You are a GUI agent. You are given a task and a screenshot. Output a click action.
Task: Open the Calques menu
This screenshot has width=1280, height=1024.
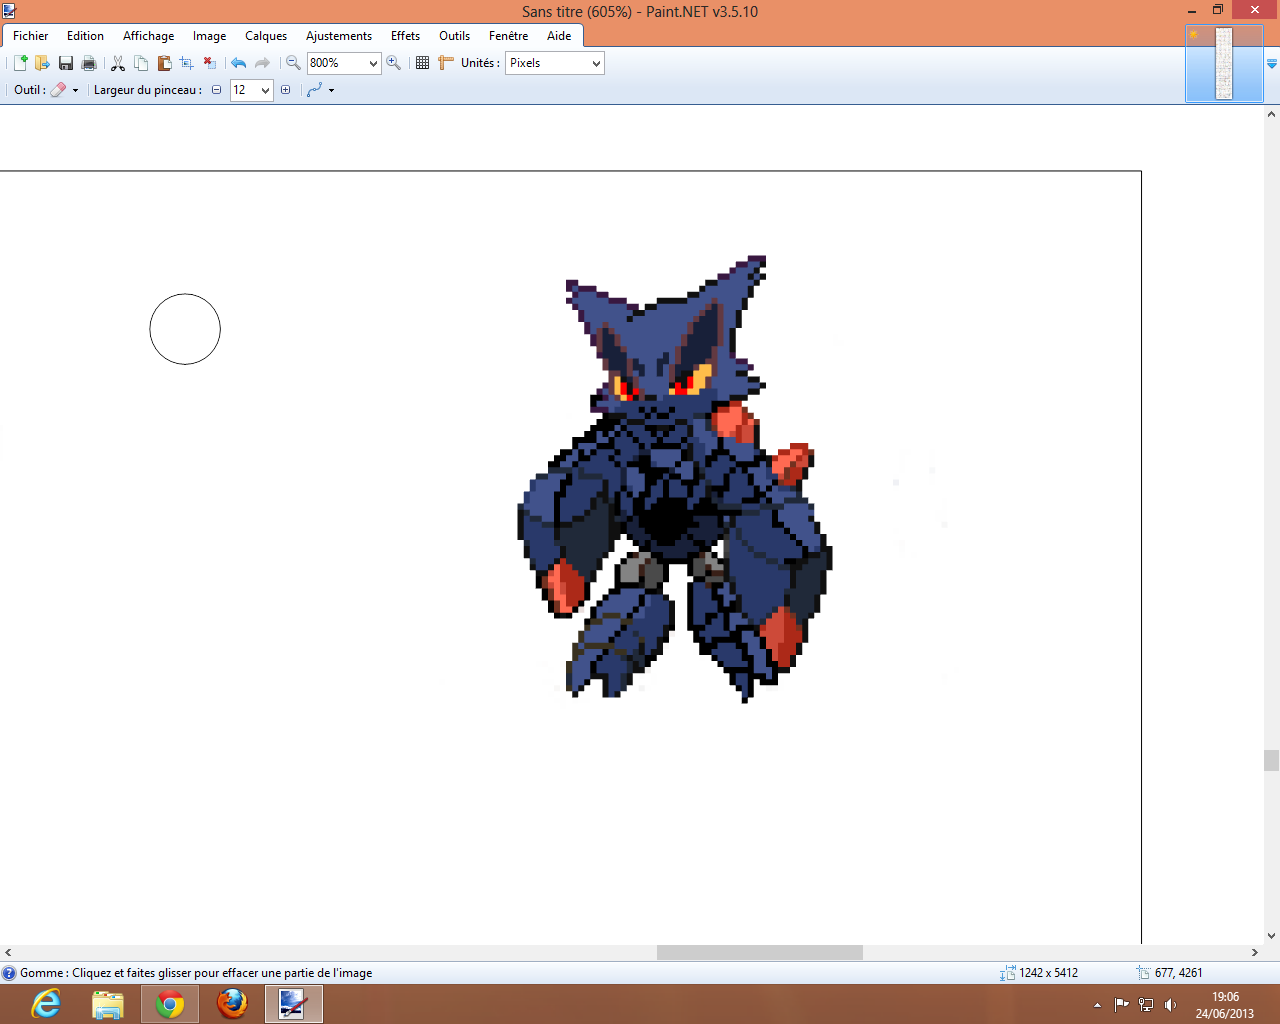pyautogui.click(x=266, y=36)
